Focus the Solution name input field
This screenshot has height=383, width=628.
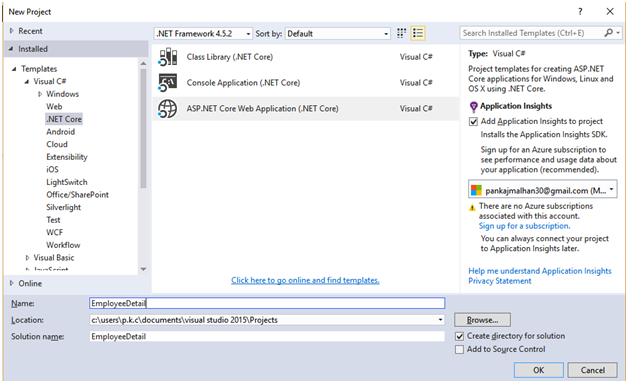pos(267,337)
